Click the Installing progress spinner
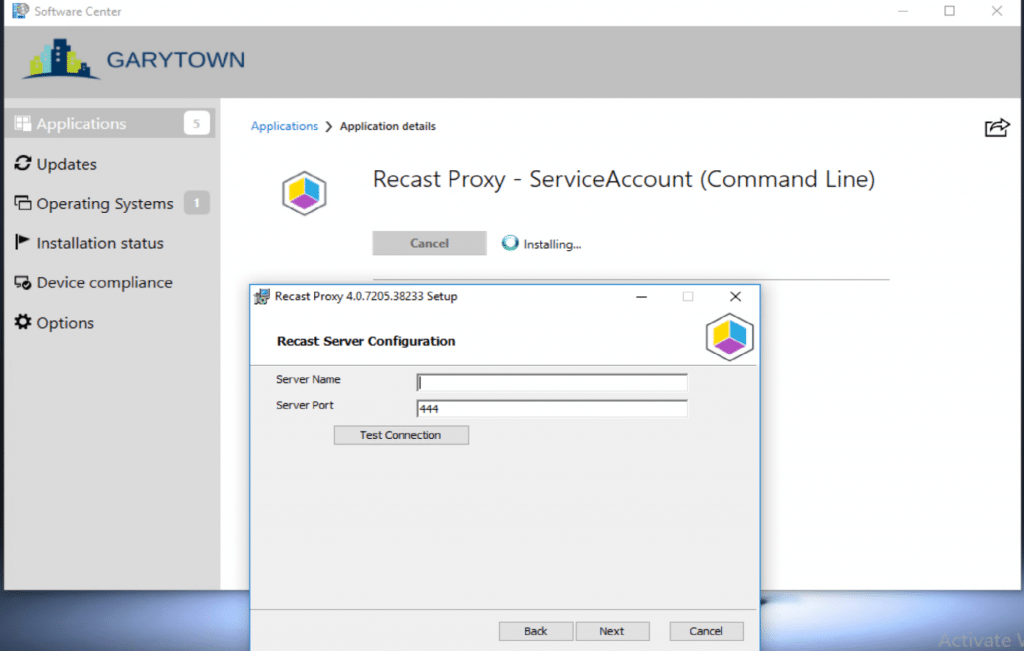The height and width of the screenshot is (651, 1024). tap(510, 243)
